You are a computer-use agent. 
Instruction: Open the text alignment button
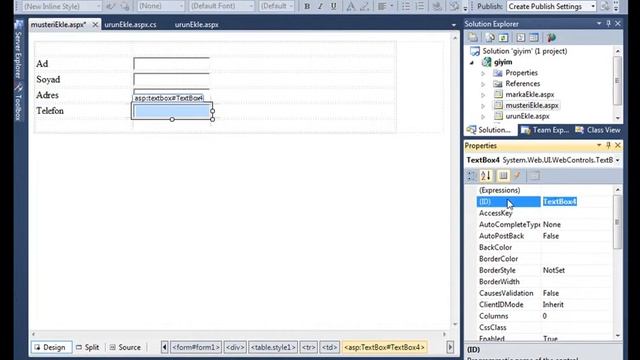(x=382, y=6)
